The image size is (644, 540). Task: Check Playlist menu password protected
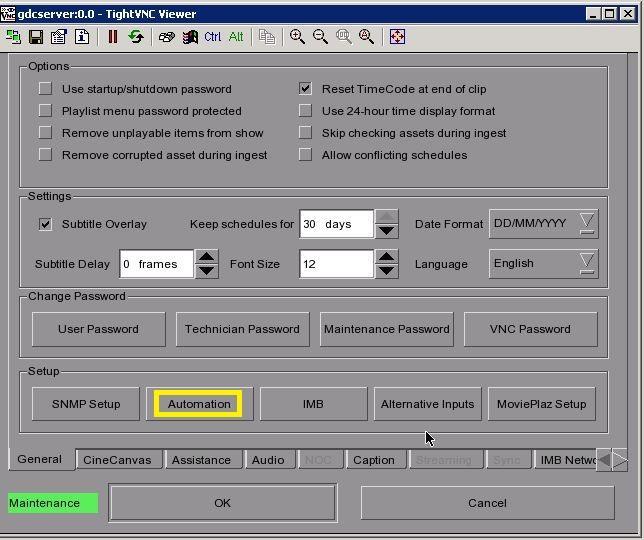click(x=45, y=111)
